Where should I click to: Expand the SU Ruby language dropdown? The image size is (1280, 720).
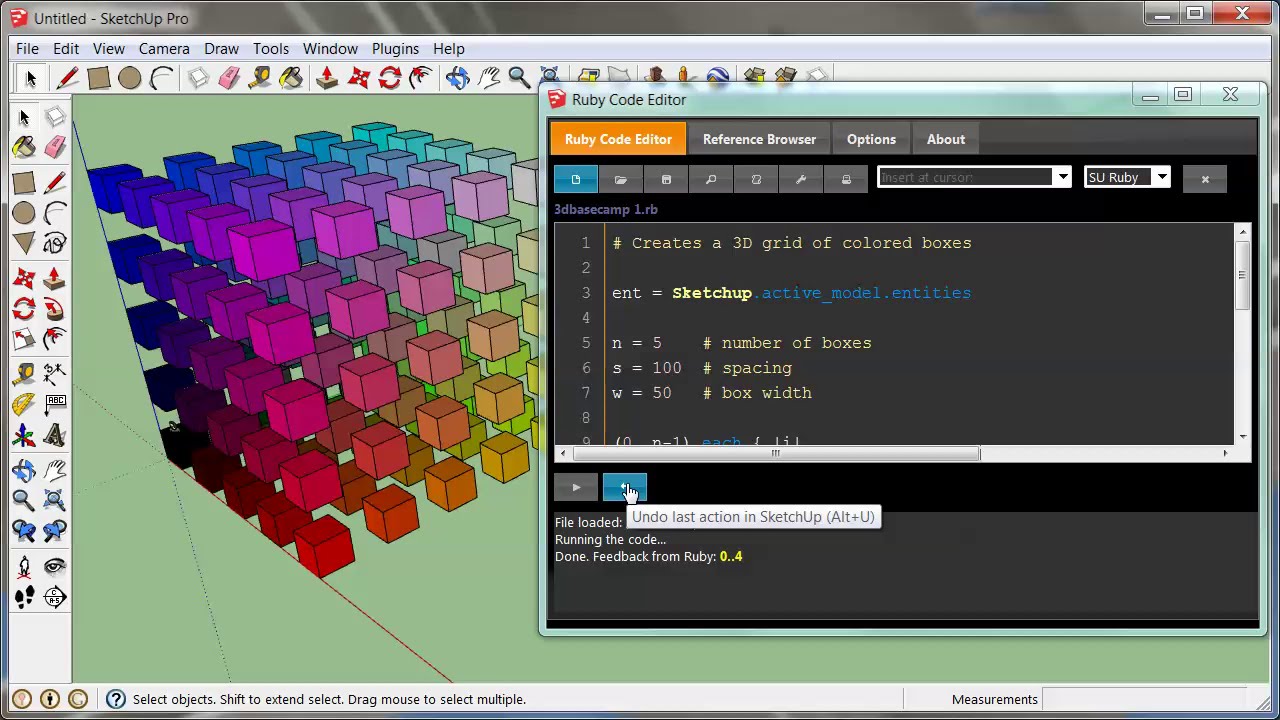[1161, 178]
